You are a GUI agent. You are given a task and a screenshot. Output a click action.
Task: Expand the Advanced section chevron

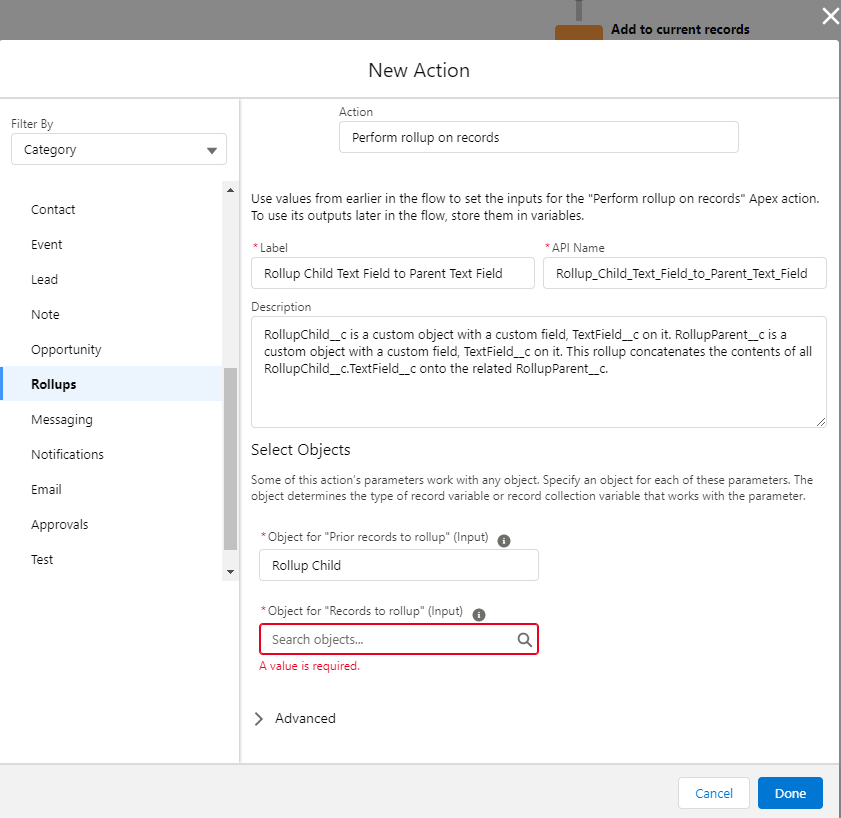click(259, 719)
